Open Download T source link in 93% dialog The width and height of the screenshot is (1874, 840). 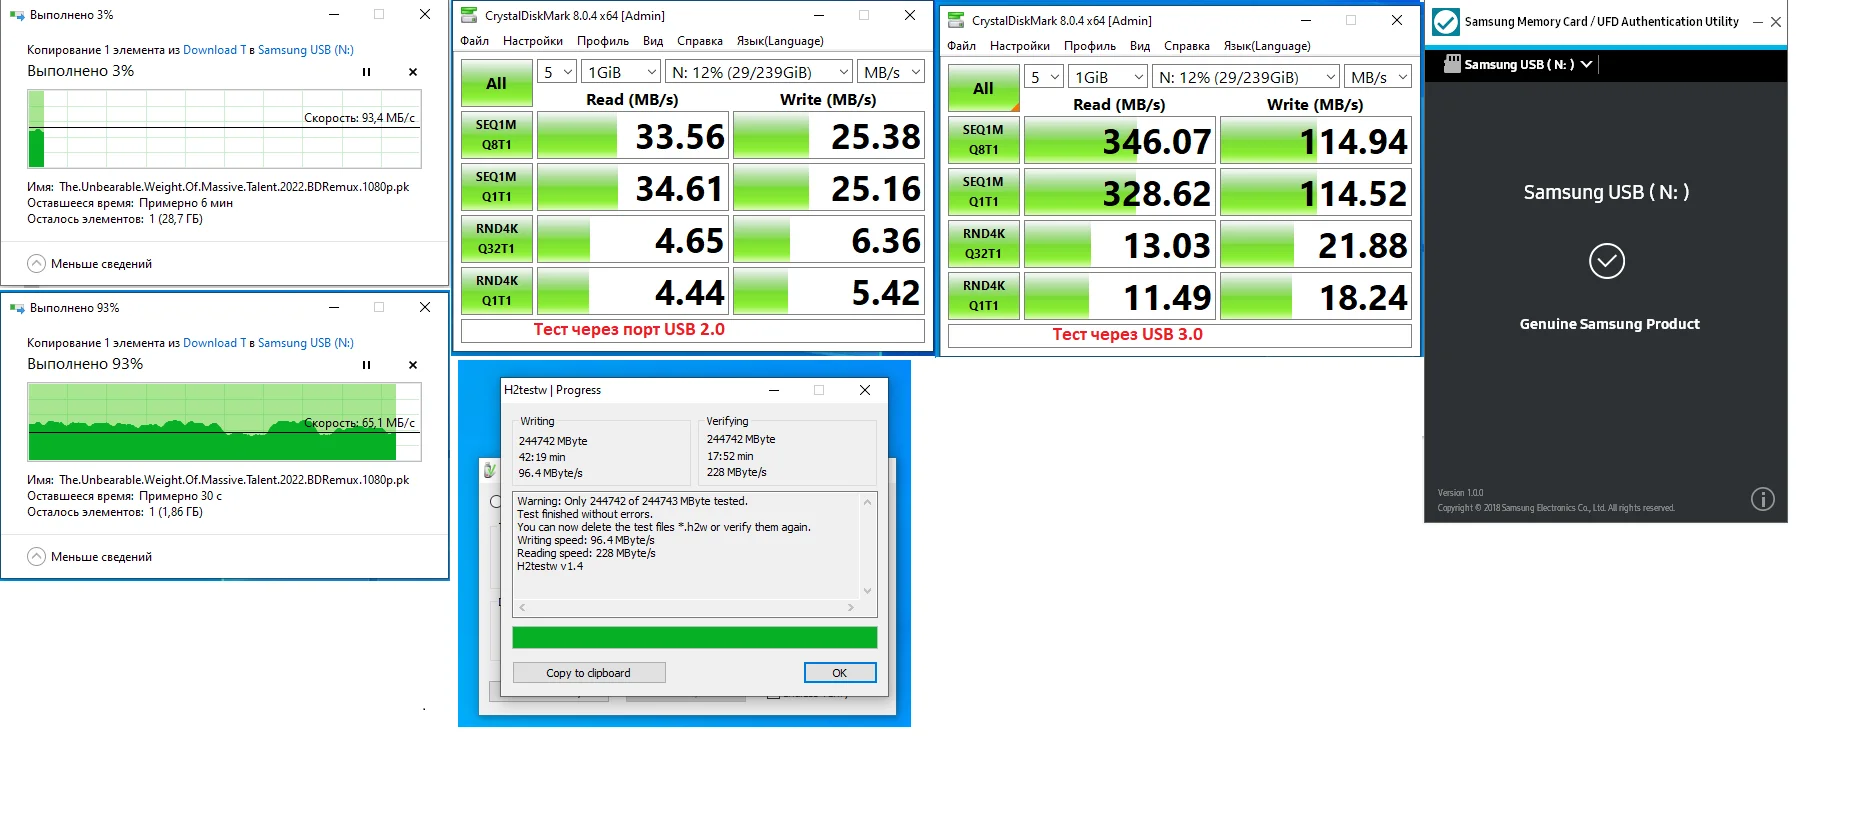pyautogui.click(x=214, y=343)
